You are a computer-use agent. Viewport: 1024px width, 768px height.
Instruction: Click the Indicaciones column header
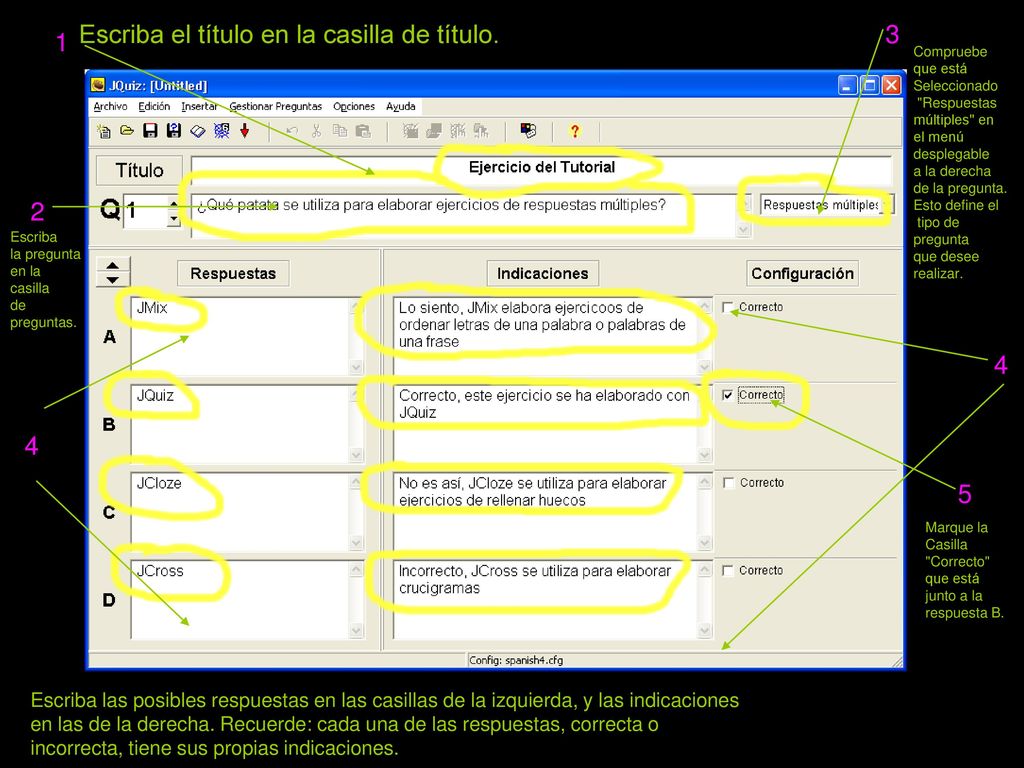point(543,274)
